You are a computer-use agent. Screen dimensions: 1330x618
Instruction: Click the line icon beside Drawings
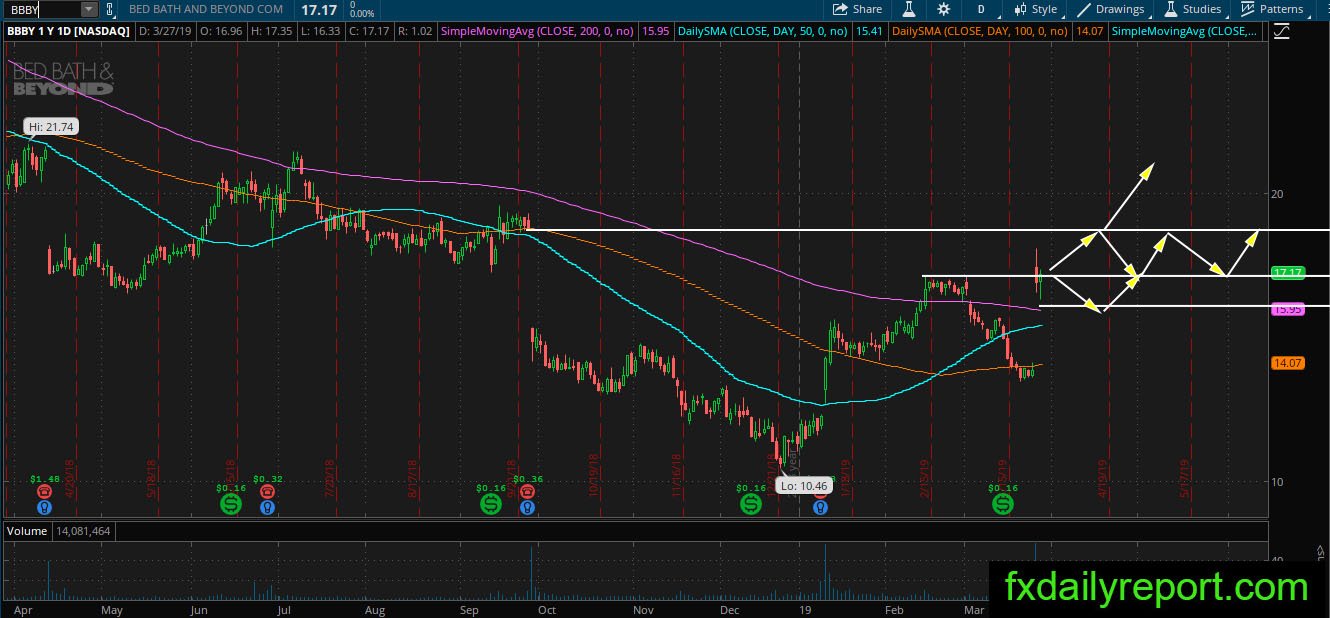pyautogui.click(x=1083, y=9)
